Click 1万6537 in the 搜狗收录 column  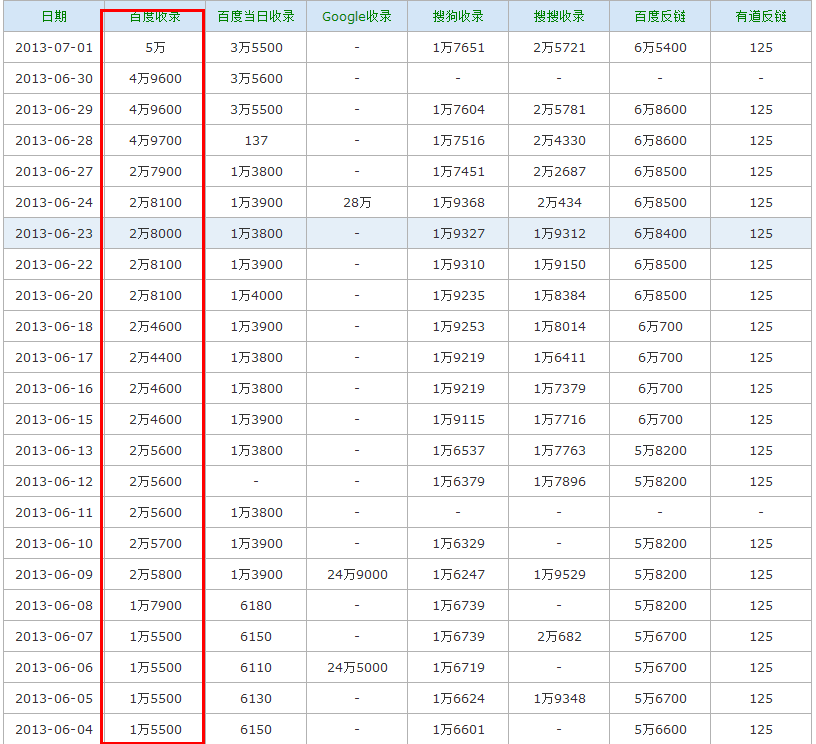tap(458, 451)
